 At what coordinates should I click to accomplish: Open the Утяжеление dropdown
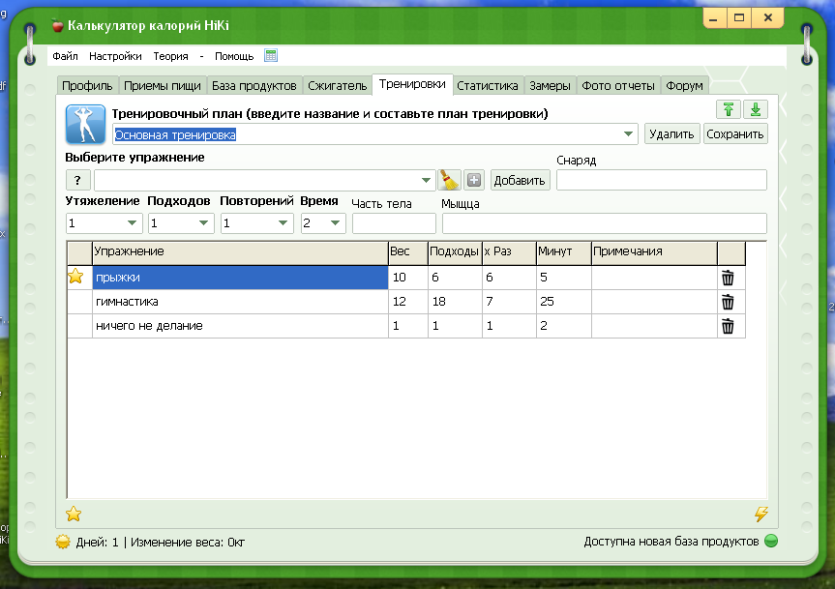132,223
